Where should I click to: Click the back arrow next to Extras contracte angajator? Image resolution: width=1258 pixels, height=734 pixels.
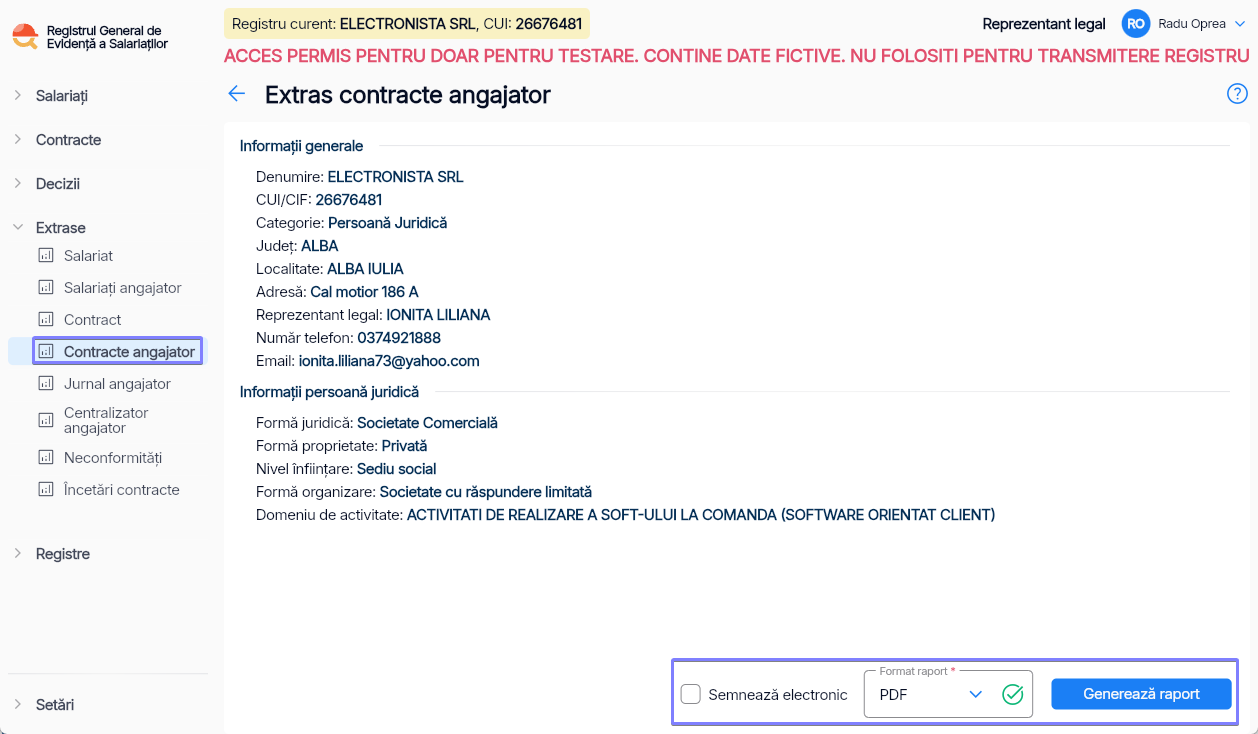coord(236,94)
